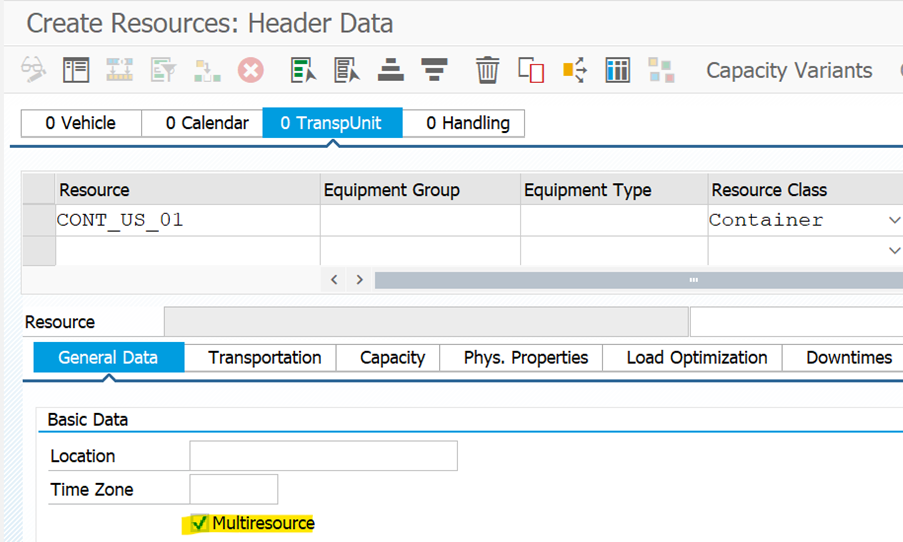The height and width of the screenshot is (542, 903).
Task: Click the right scroll arrow under table
Action: coord(359,280)
